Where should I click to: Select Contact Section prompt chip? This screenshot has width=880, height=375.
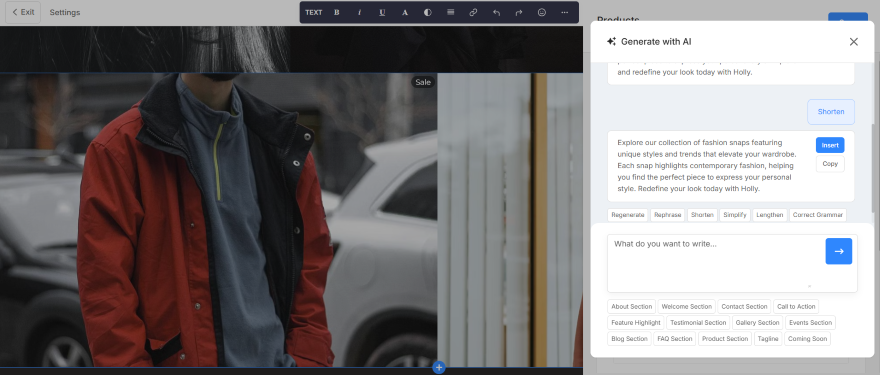point(744,307)
